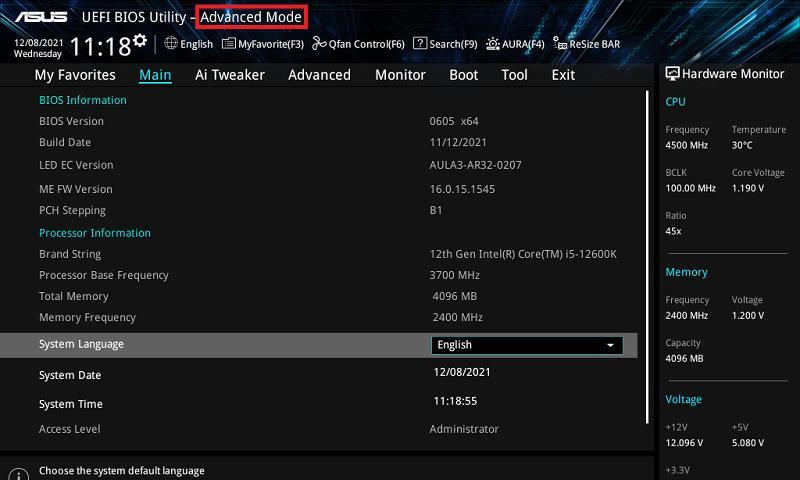Image resolution: width=800 pixels, height=480 pixels.
Task: Open Qfan Control fan icon
Action: tap(319, 43)
